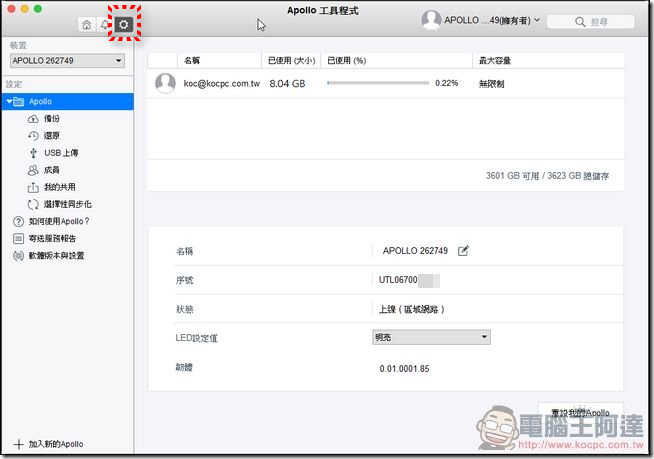Open 還原 restore section

pyautogui.click(x=52, y=136)
